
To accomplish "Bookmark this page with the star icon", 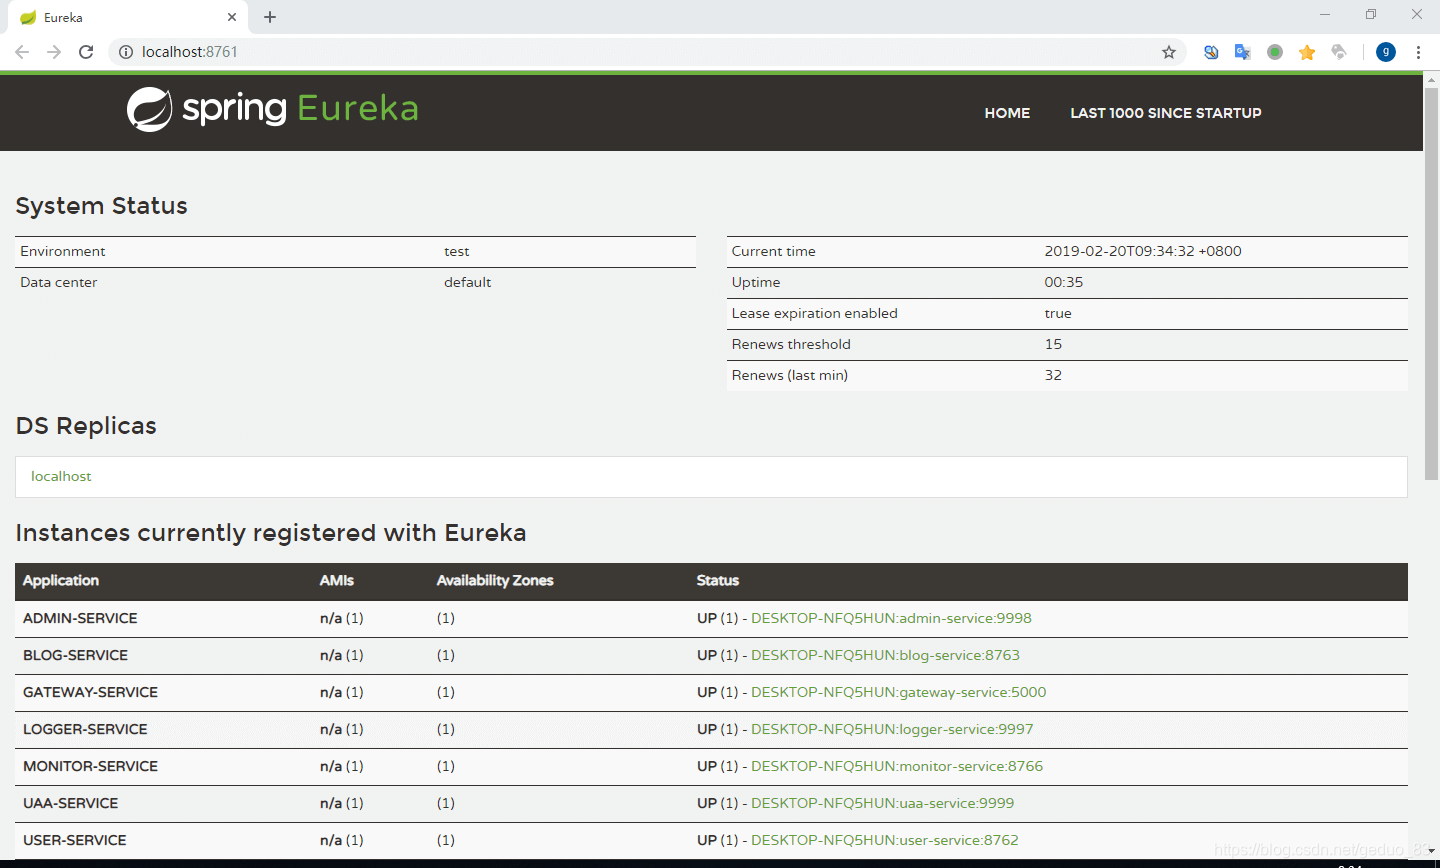I will pyautogui.click(x=1169, y=52).
